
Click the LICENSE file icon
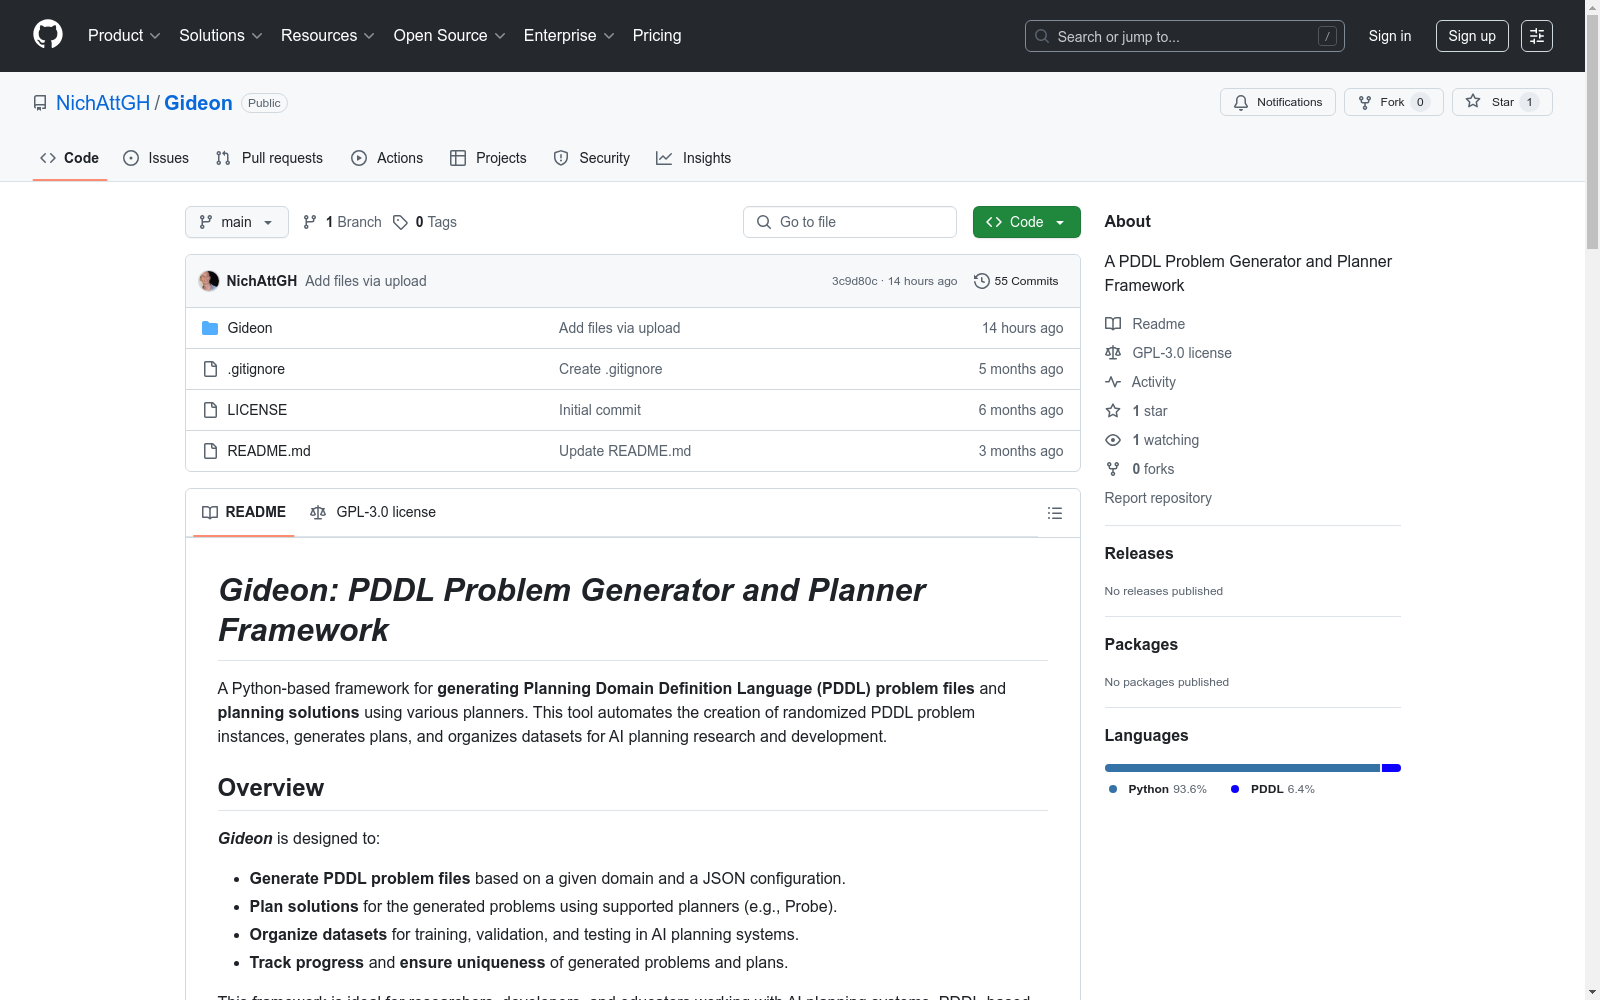pyautogui.click(x=210, y=410)
